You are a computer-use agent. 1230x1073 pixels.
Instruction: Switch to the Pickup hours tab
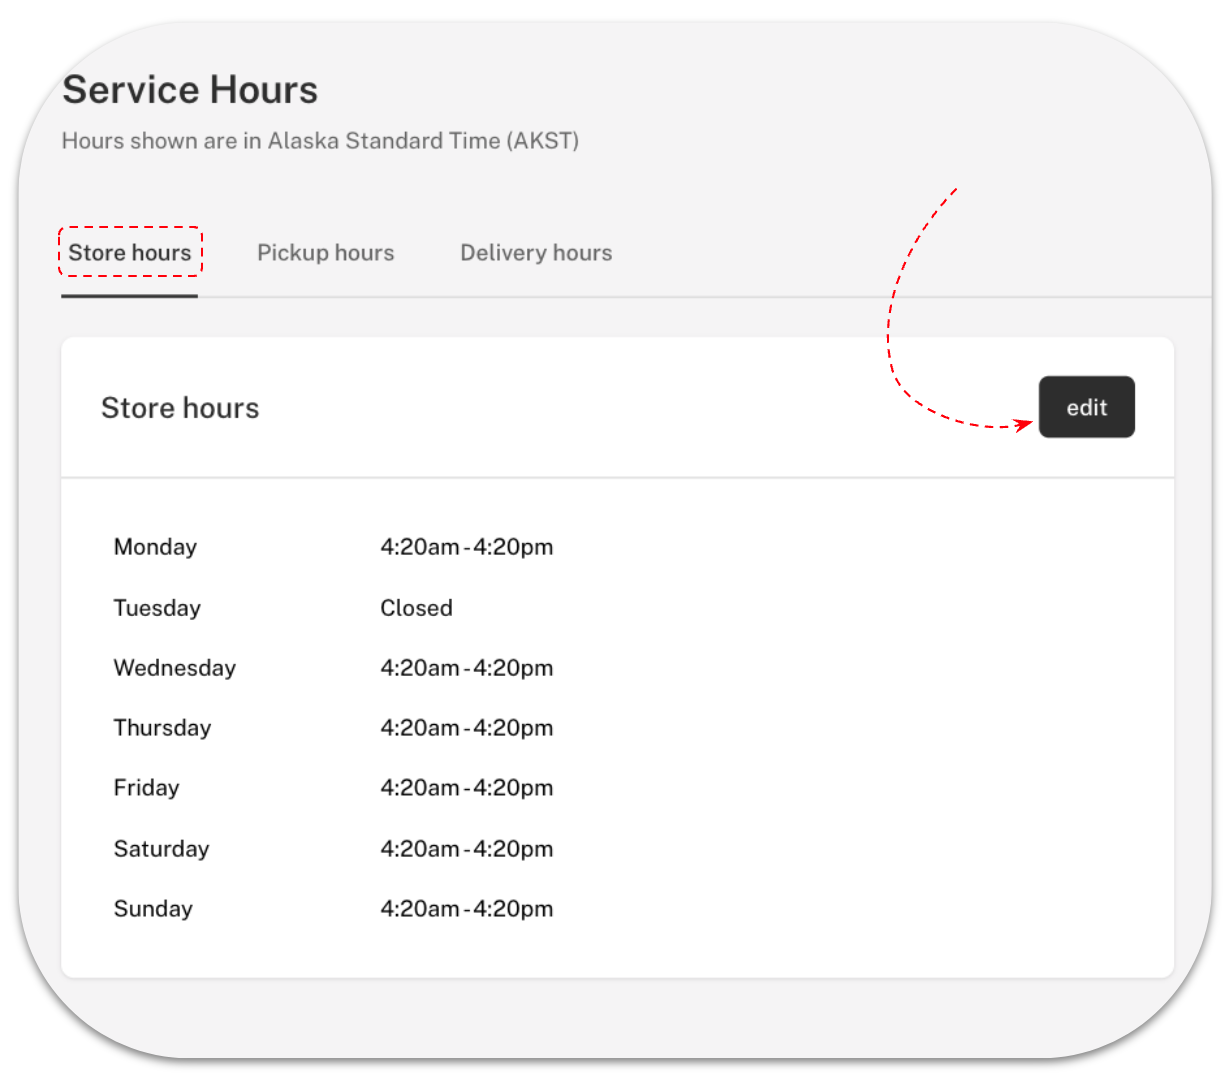(x=325, y=252)
